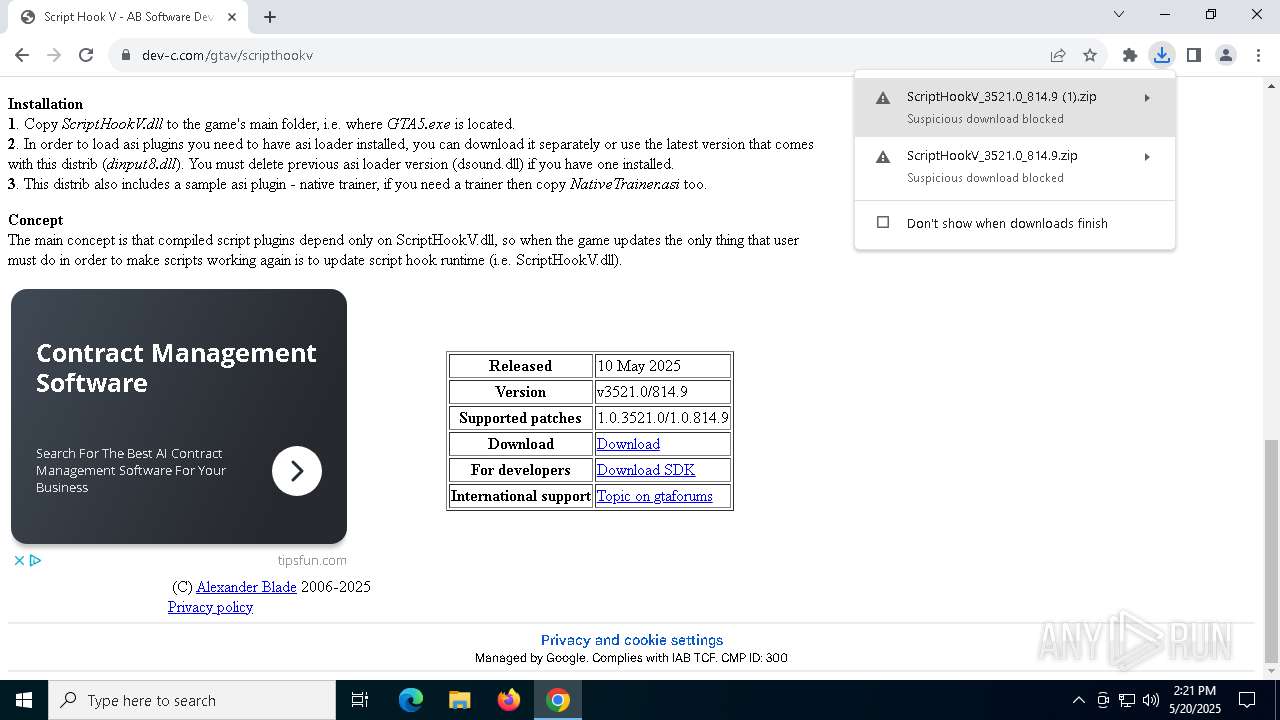Click the 10 May 2025 release cell

coord(662,366)
